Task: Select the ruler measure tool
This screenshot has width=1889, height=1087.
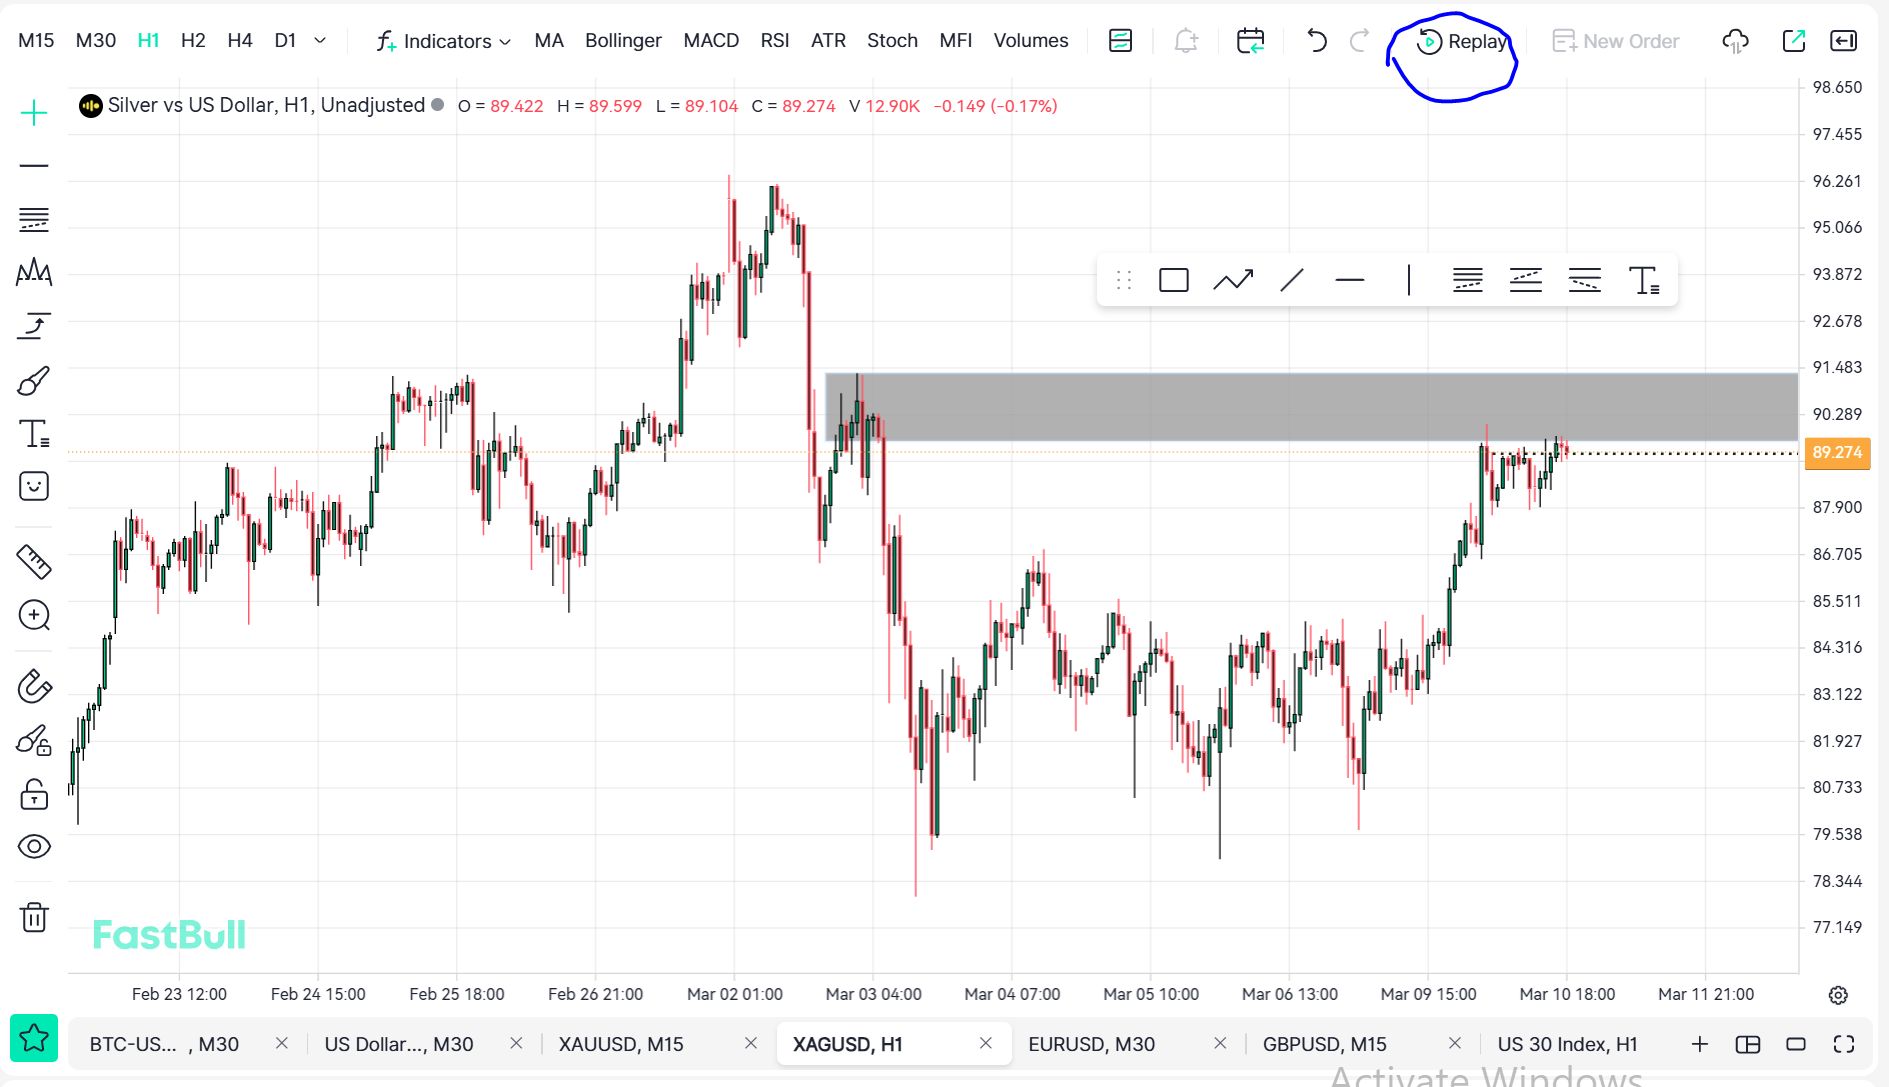Action: 34,562
